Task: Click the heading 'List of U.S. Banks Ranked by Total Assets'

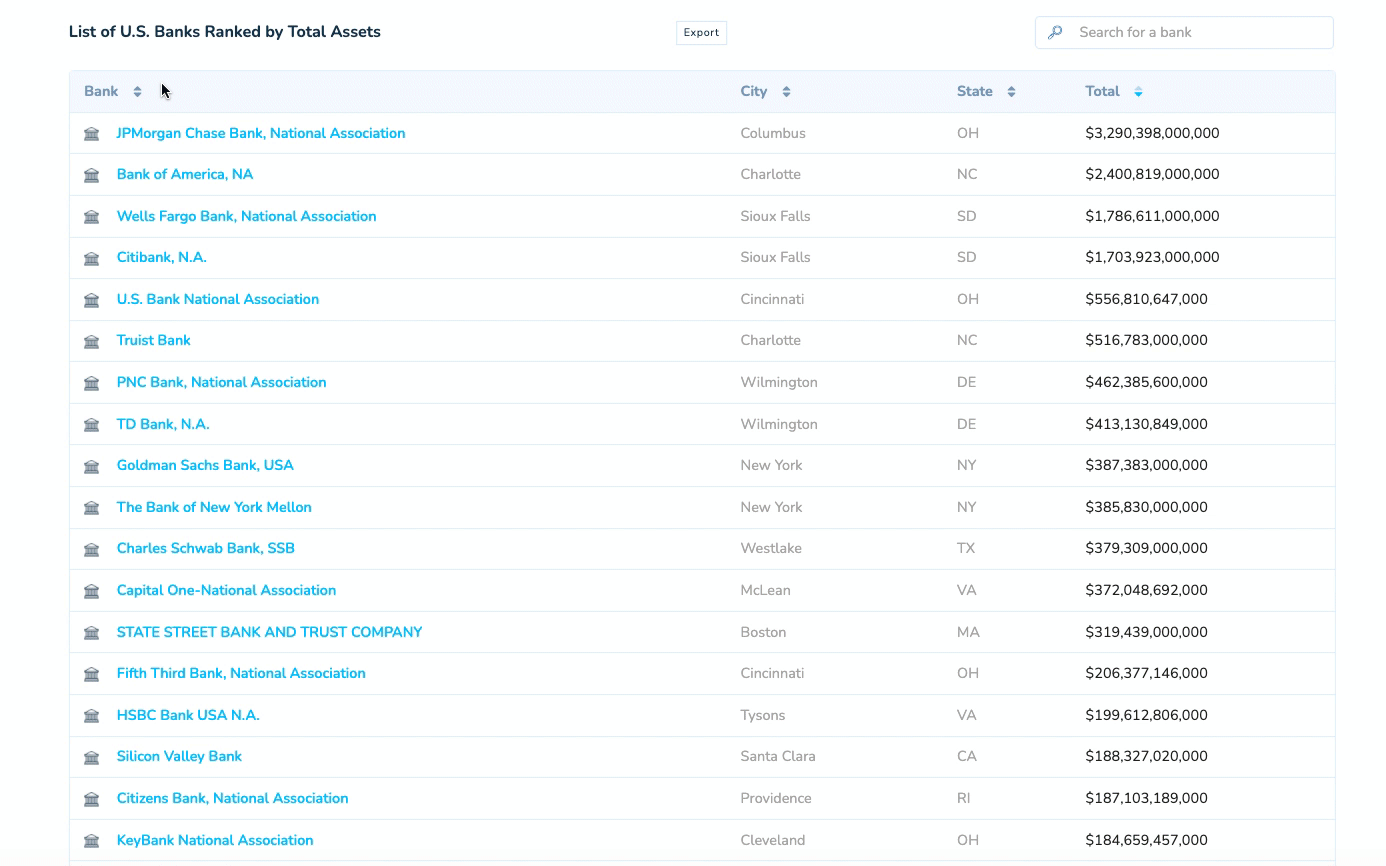Action: click(225, 32)
